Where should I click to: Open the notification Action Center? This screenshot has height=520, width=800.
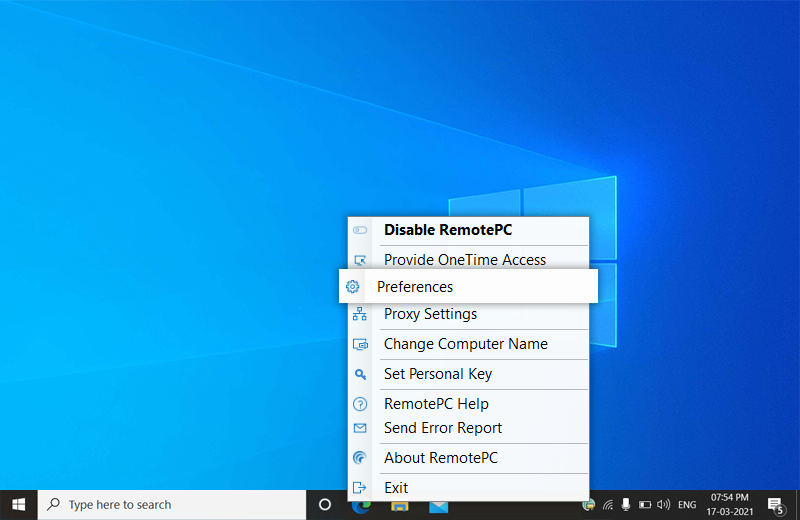tap(775, 505)
